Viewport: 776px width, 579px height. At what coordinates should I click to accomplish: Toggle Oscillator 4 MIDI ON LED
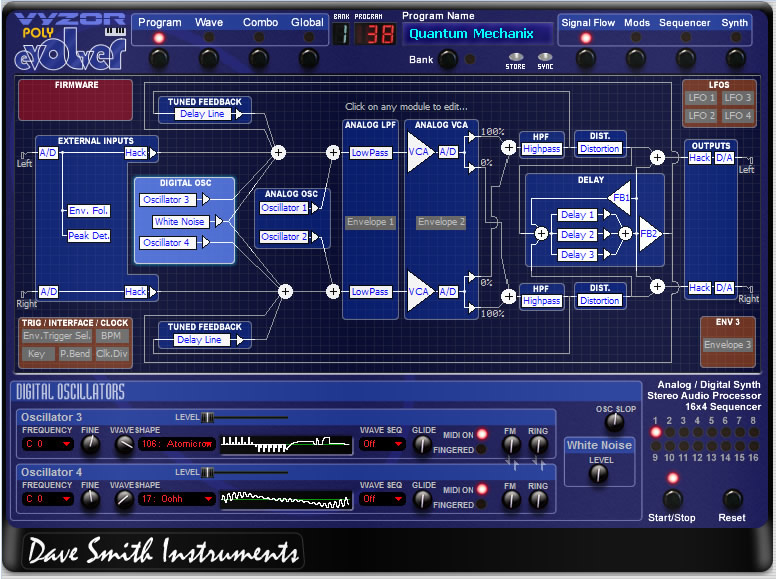pos(482,489)
